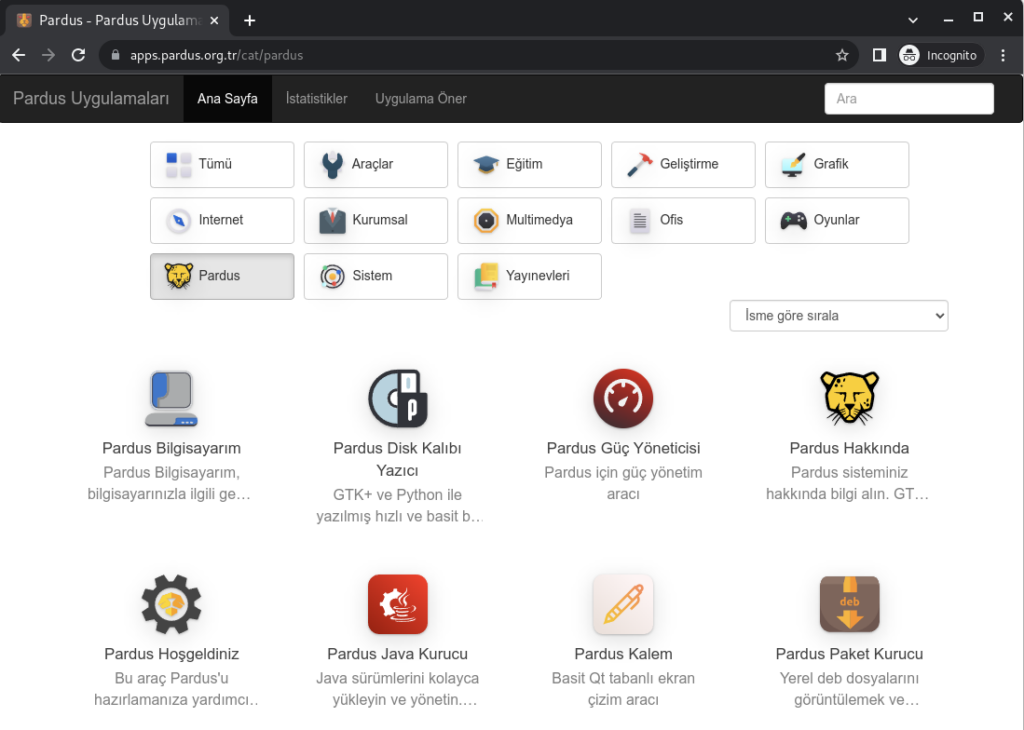Click the 'Basit Qt tabanlı ekran çizim aracı' description
The width and height of the screenshot is (1024, 730).
(623, 689)
